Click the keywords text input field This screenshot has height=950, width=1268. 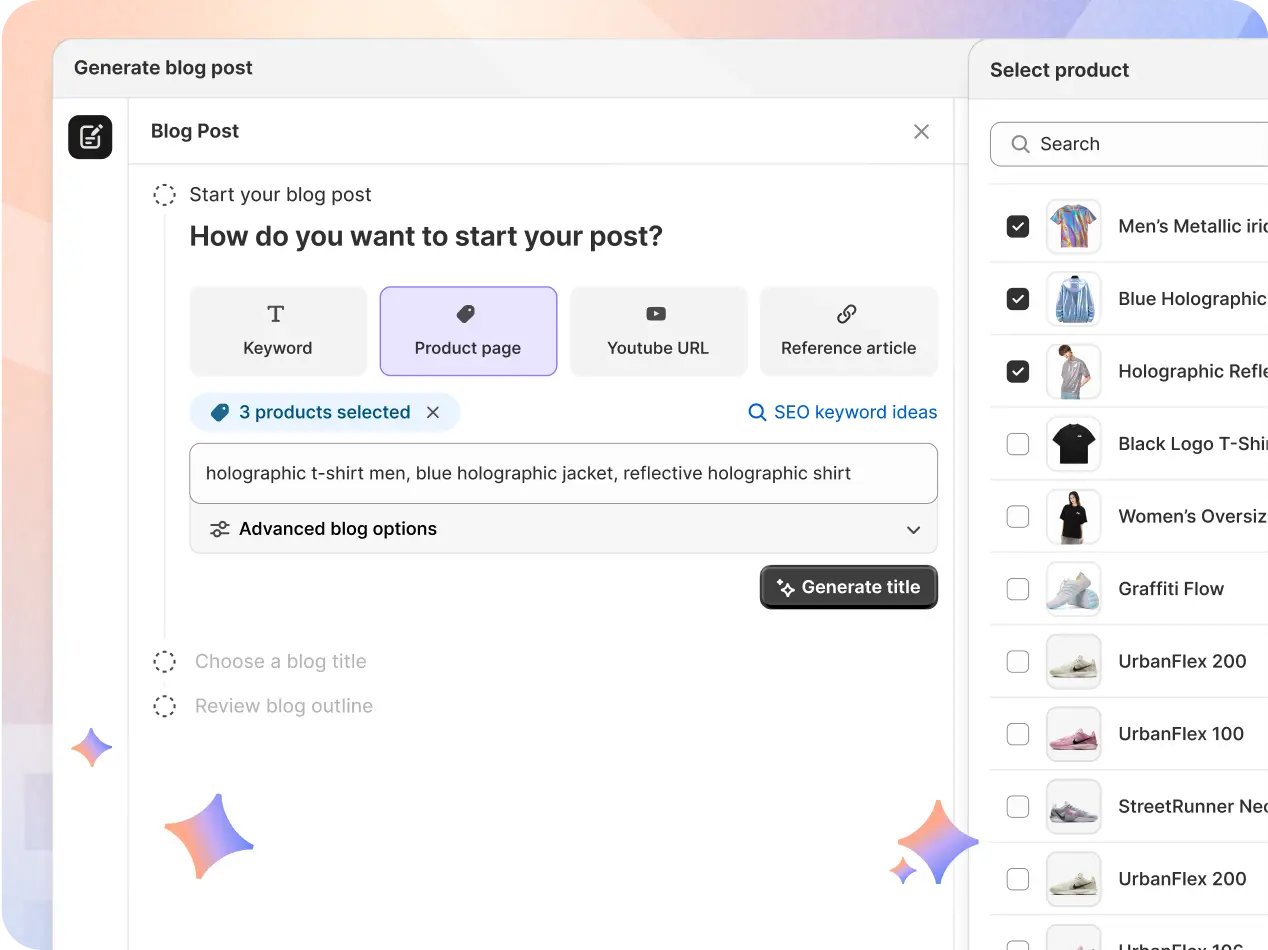pyautogui.click(x=563, y=473)
